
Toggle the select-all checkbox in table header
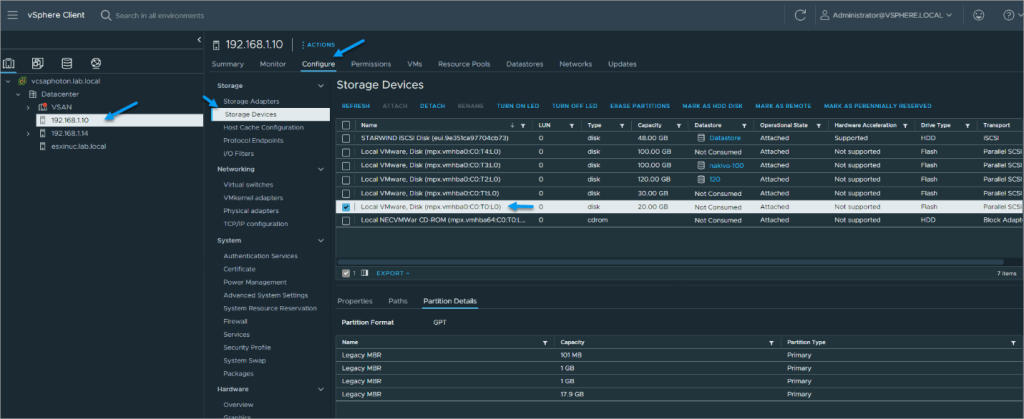tap(345, 125)
